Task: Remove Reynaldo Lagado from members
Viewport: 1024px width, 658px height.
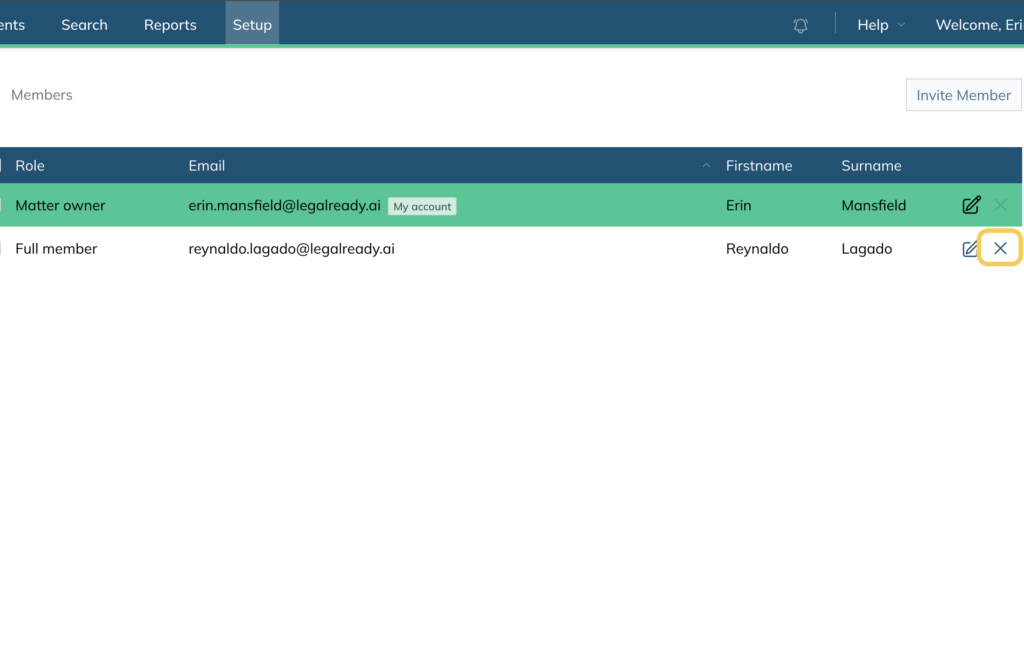Action: 1000,248
